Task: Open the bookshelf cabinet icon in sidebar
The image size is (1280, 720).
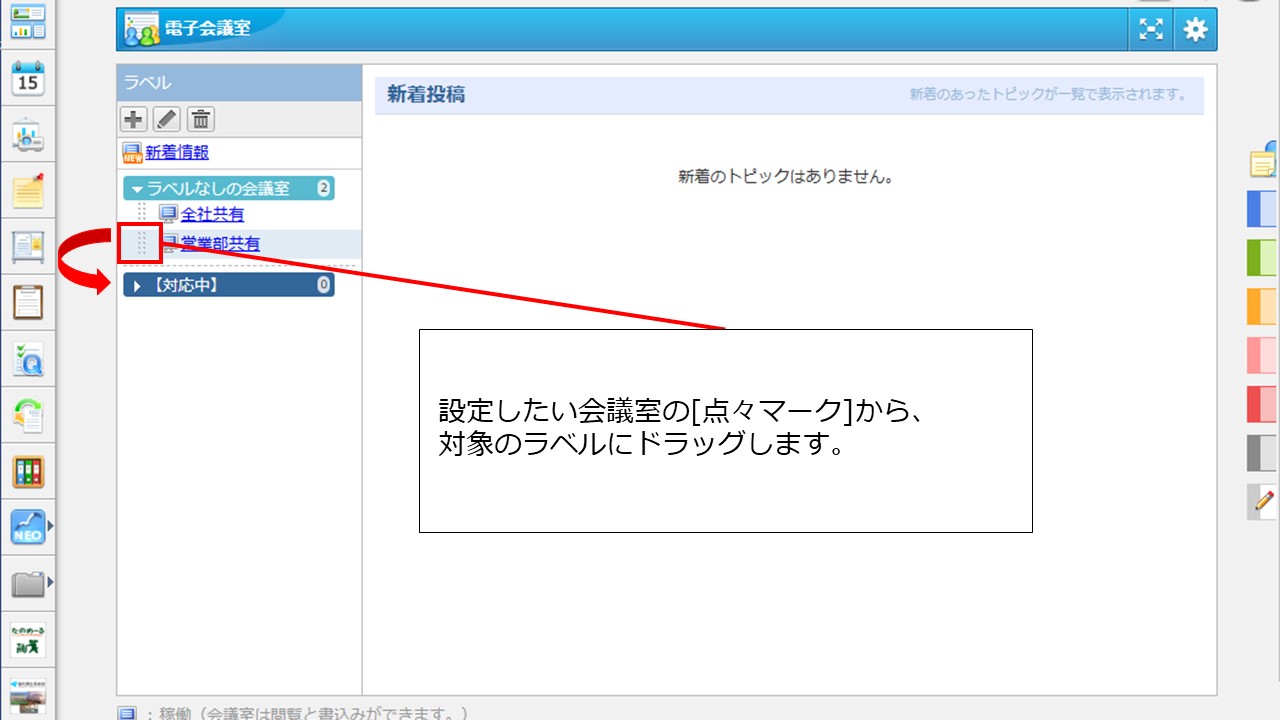Action: click(x=28, y=470)
